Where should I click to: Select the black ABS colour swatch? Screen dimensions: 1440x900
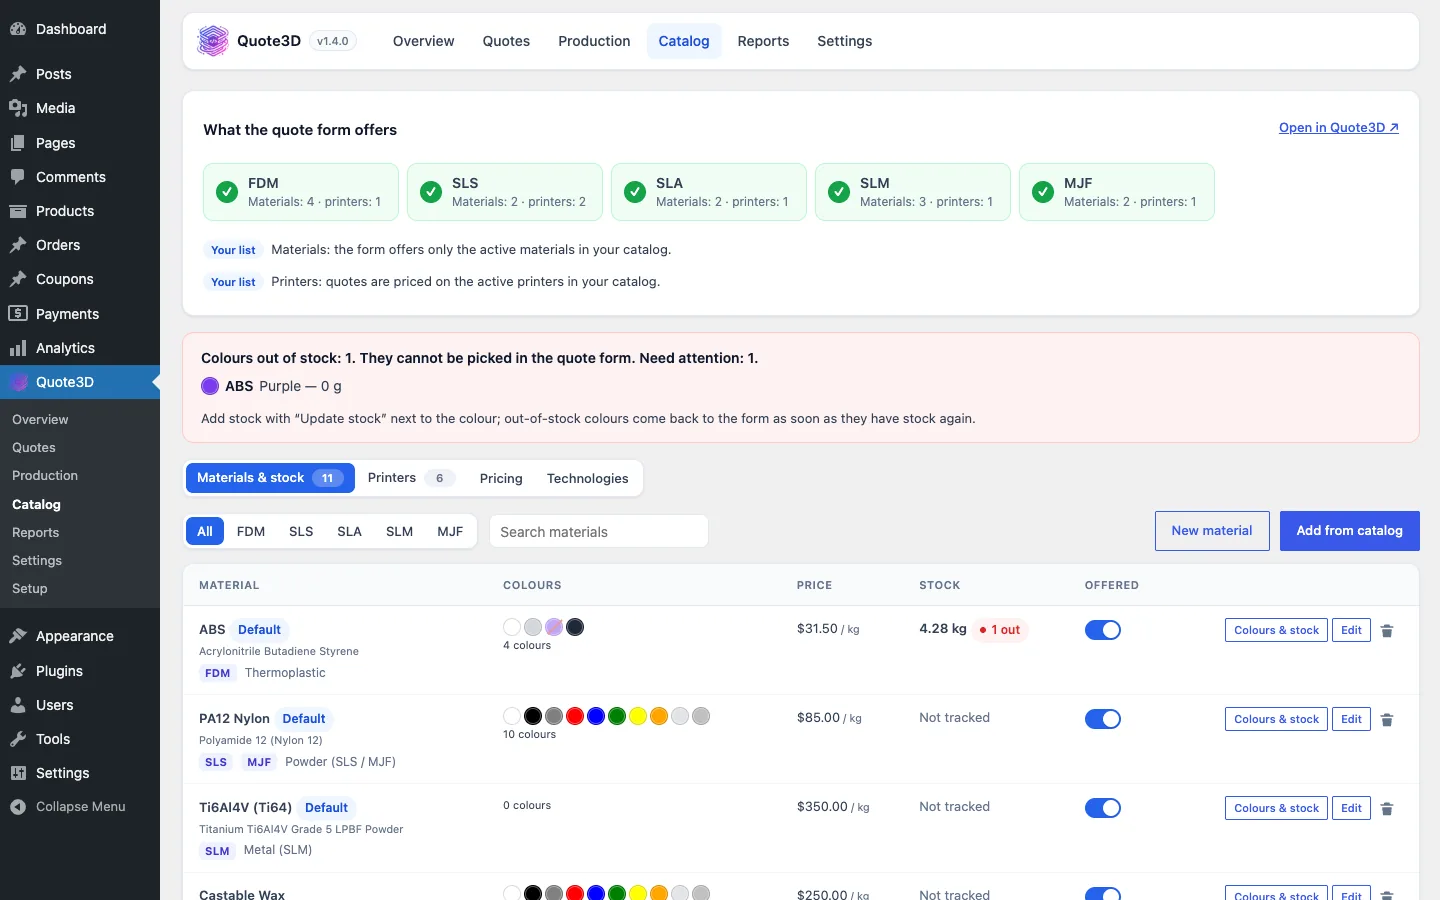575,627
